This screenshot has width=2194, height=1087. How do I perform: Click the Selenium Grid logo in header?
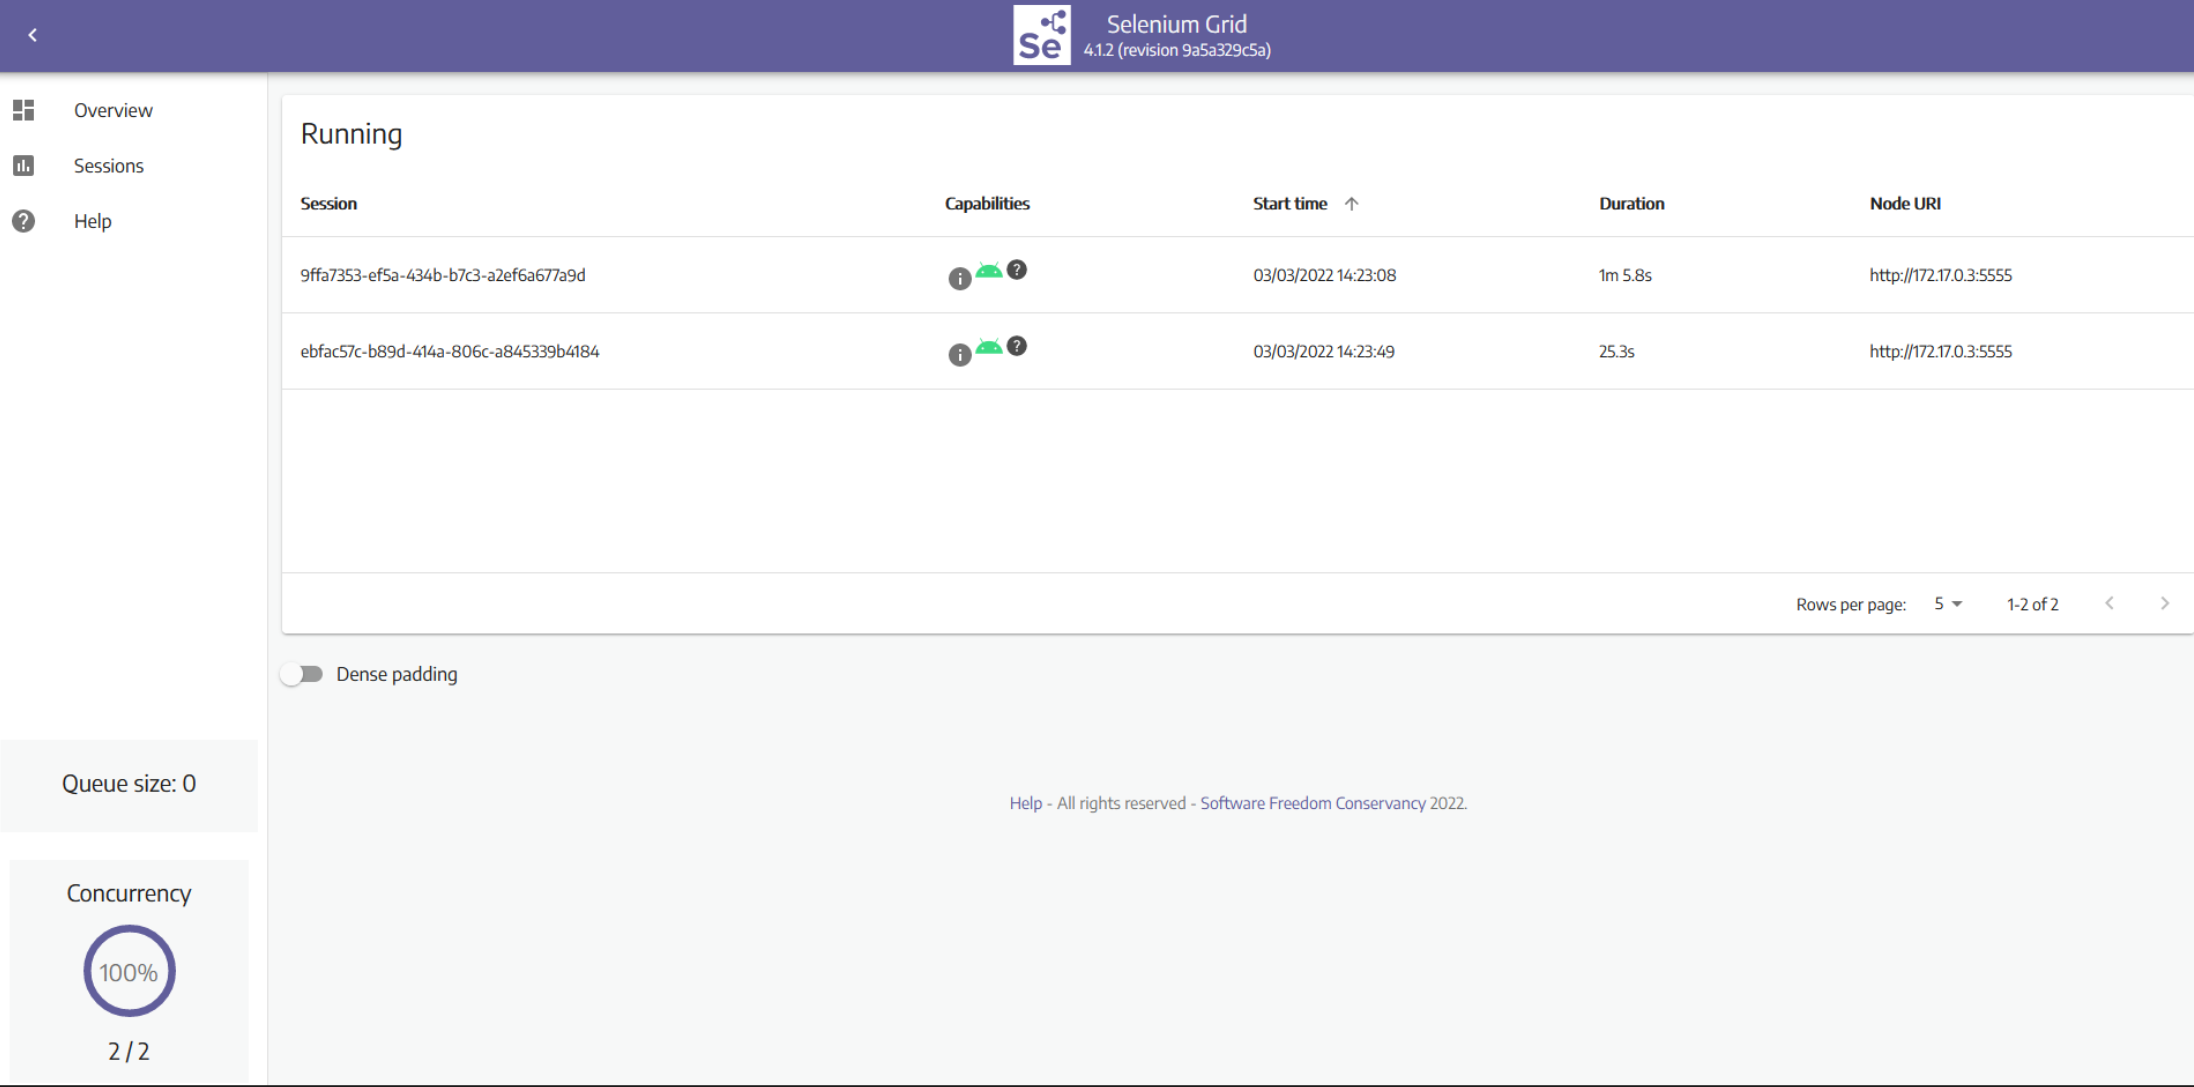pyautogui.click(x=1041, y=35)
